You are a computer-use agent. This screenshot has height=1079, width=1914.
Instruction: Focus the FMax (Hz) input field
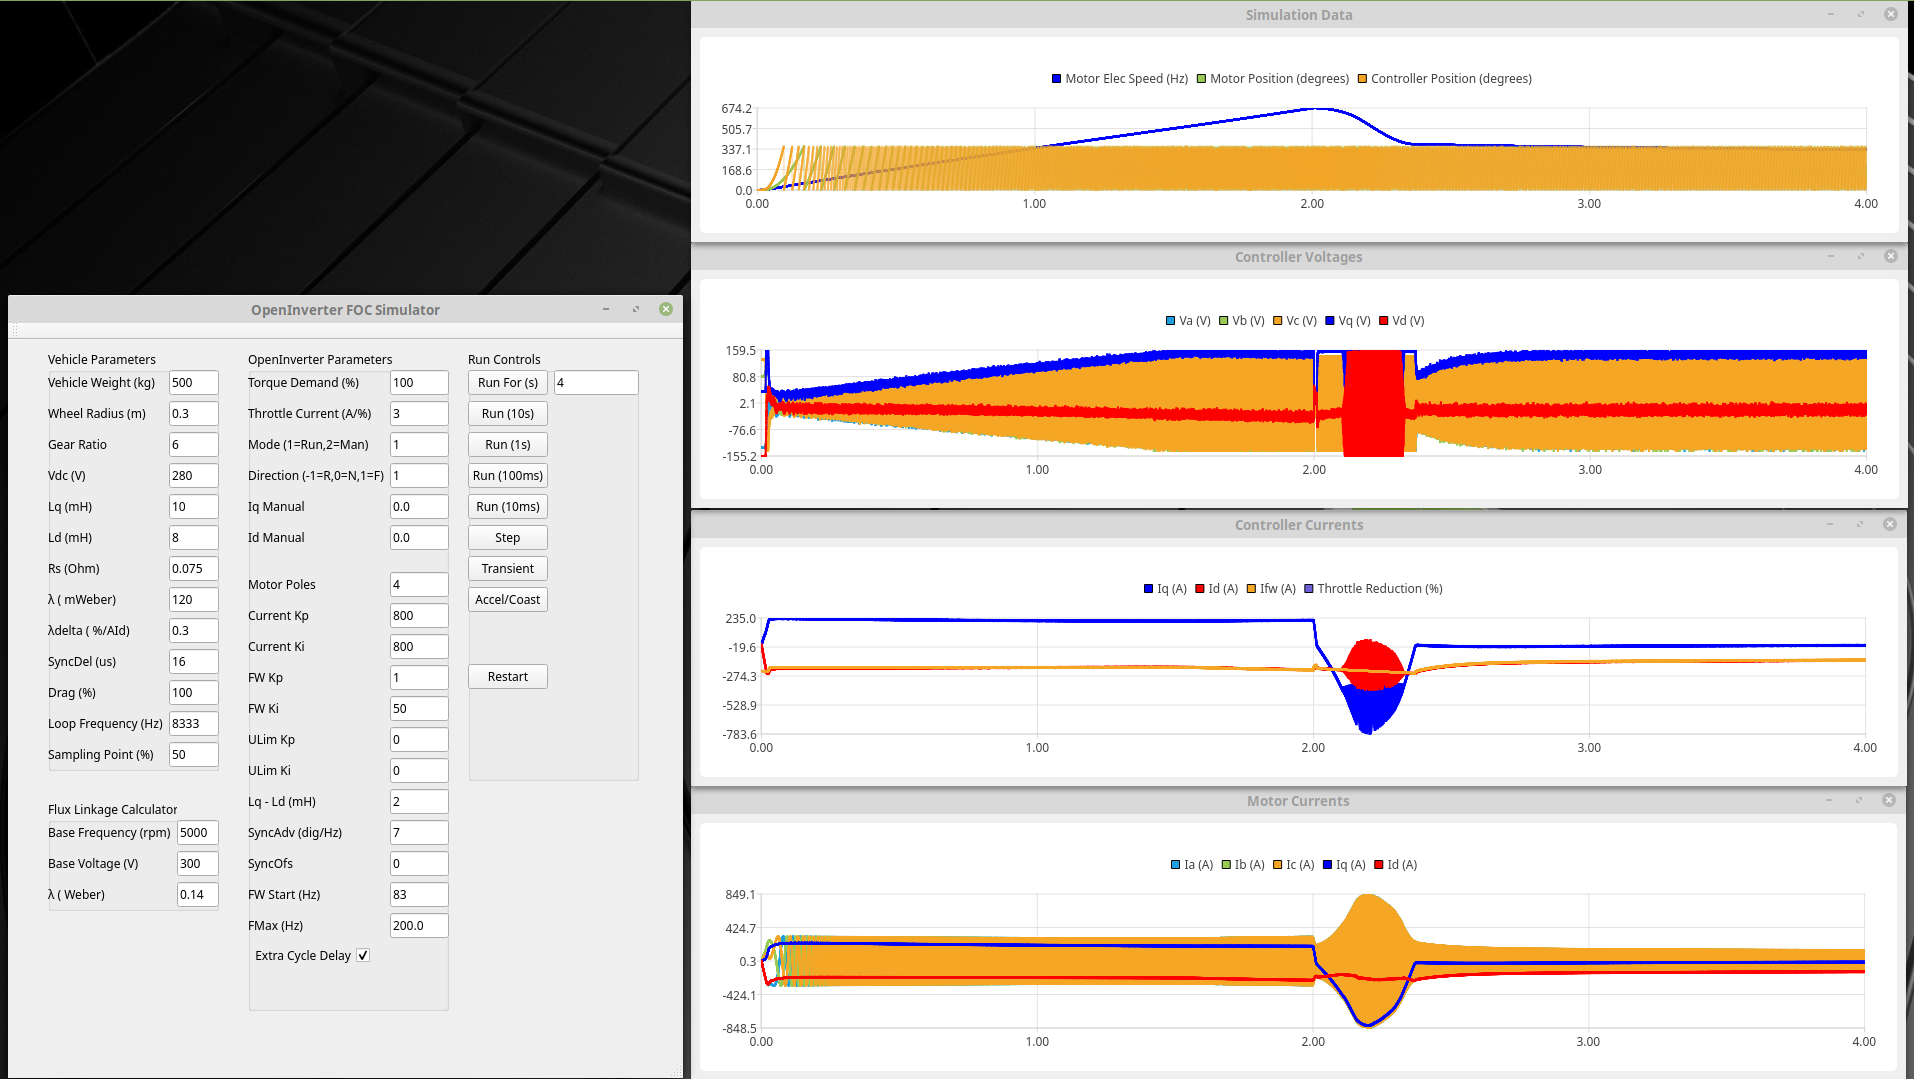pyautogui.click(x=418, y=926)
